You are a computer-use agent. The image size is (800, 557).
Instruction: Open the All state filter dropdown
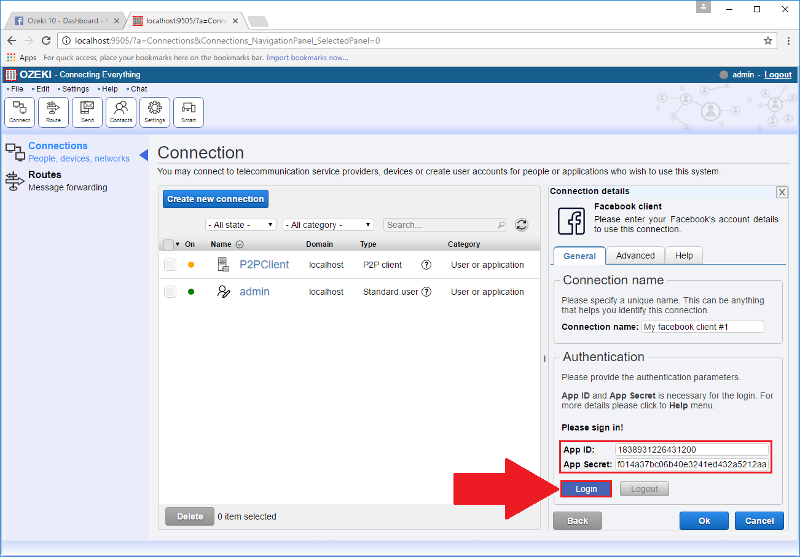pos(241,225)
